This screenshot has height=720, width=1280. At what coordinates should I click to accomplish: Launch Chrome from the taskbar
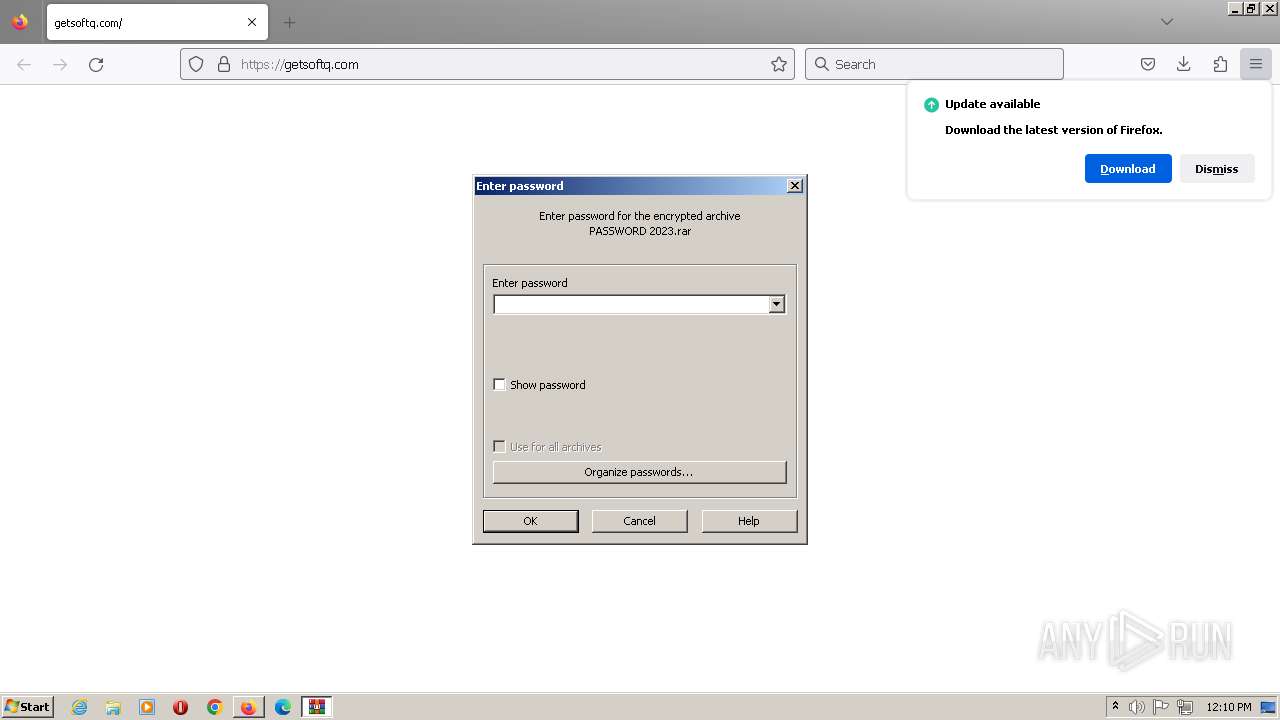point(214,707)
